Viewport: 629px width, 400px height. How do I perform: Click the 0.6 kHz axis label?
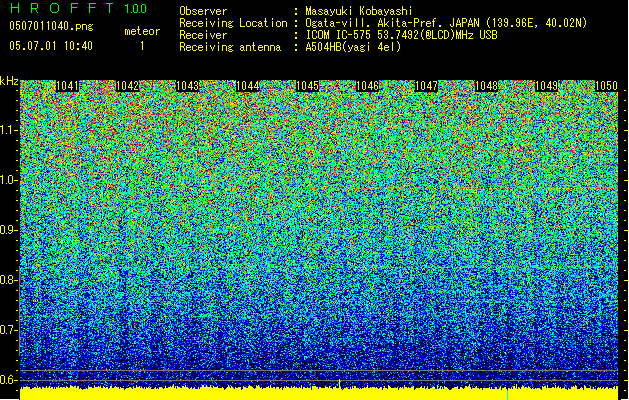tap(9, 380)
